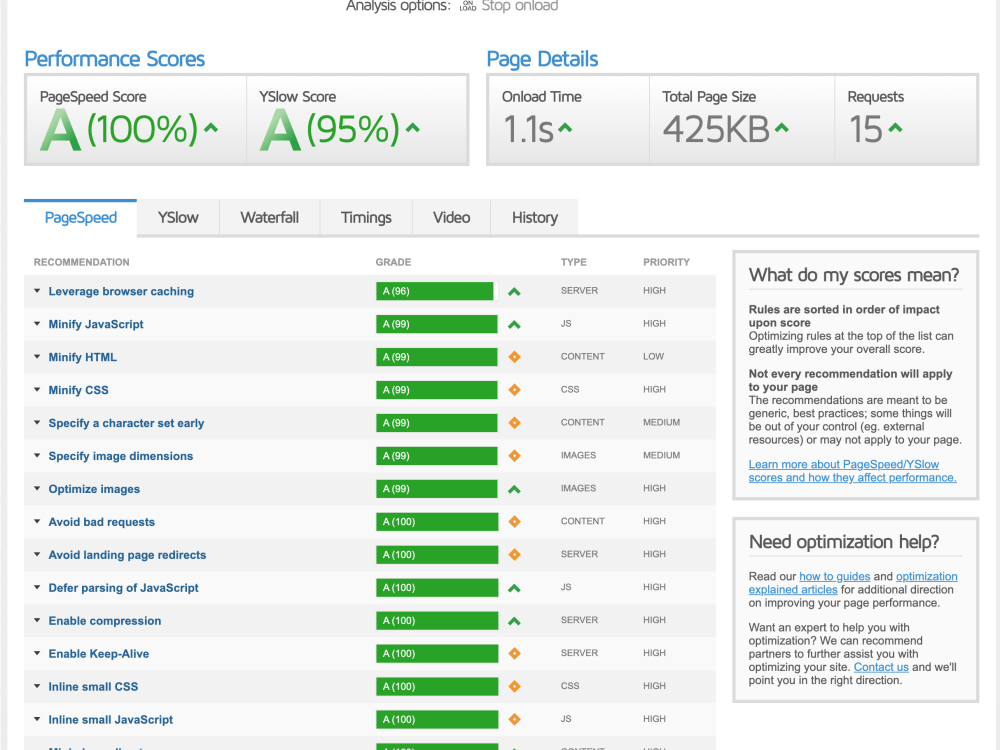The height and width of the screenshot is (750, 1000).
Task: Open the Timings tab
Action: click(x=366, y=217)
